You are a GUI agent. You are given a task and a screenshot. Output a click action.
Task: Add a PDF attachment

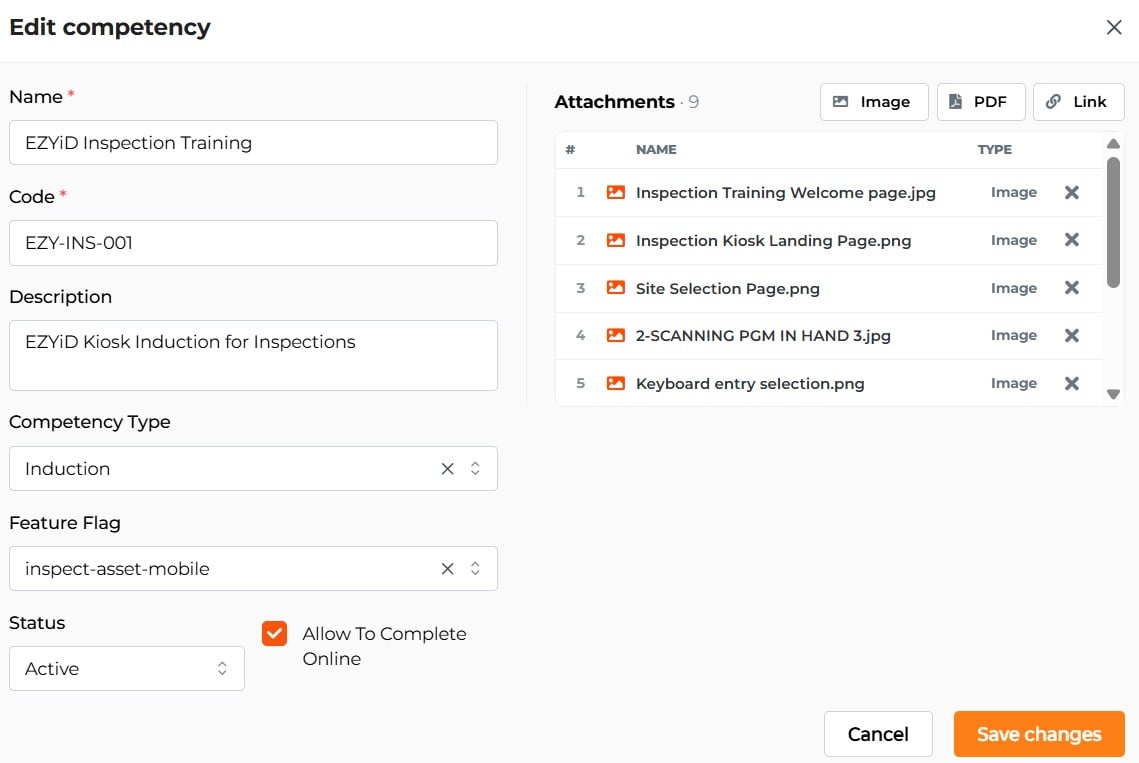[981, 102]
